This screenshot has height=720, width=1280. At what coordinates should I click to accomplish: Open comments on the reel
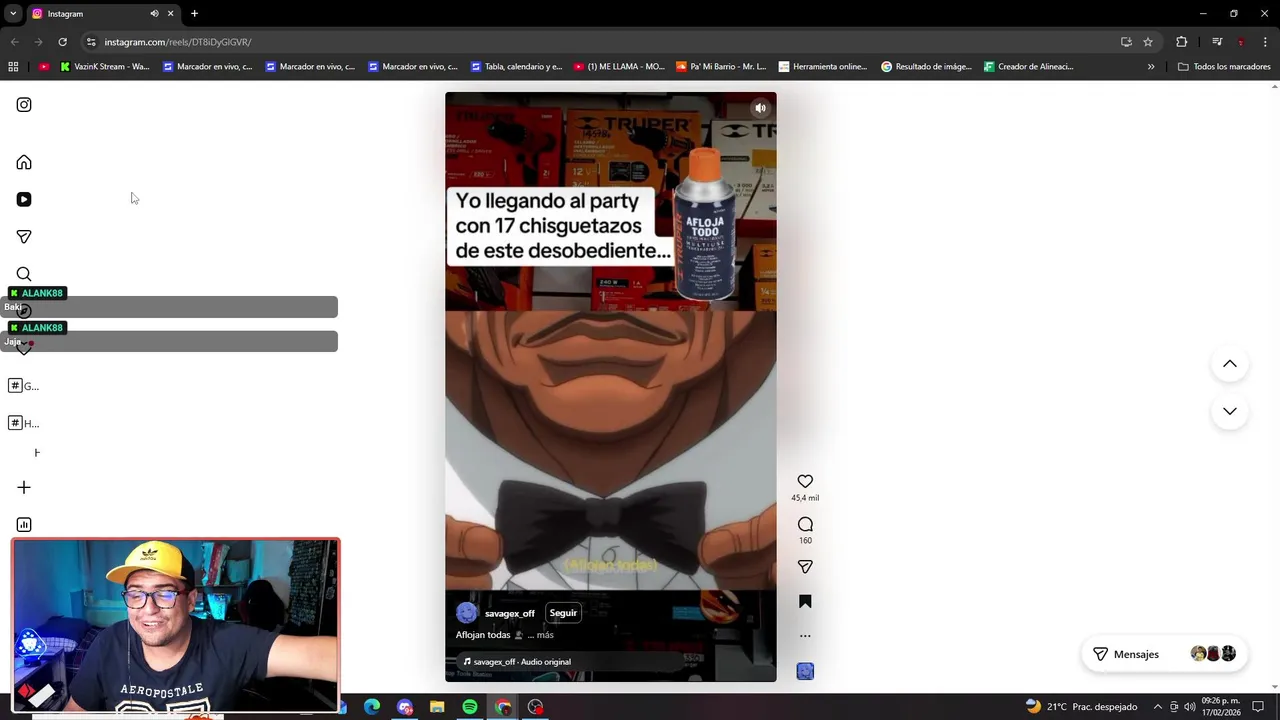(x=805, y=524)
